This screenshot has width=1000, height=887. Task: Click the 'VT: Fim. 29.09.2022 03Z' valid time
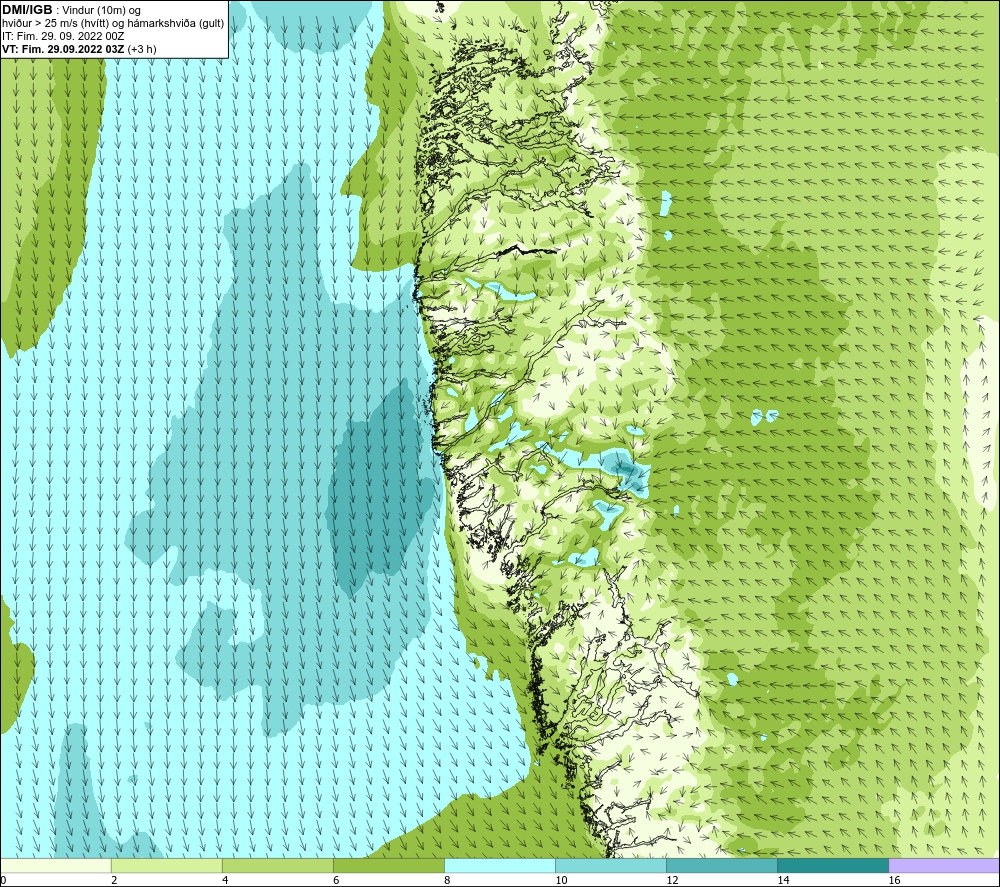coord(63,49)
